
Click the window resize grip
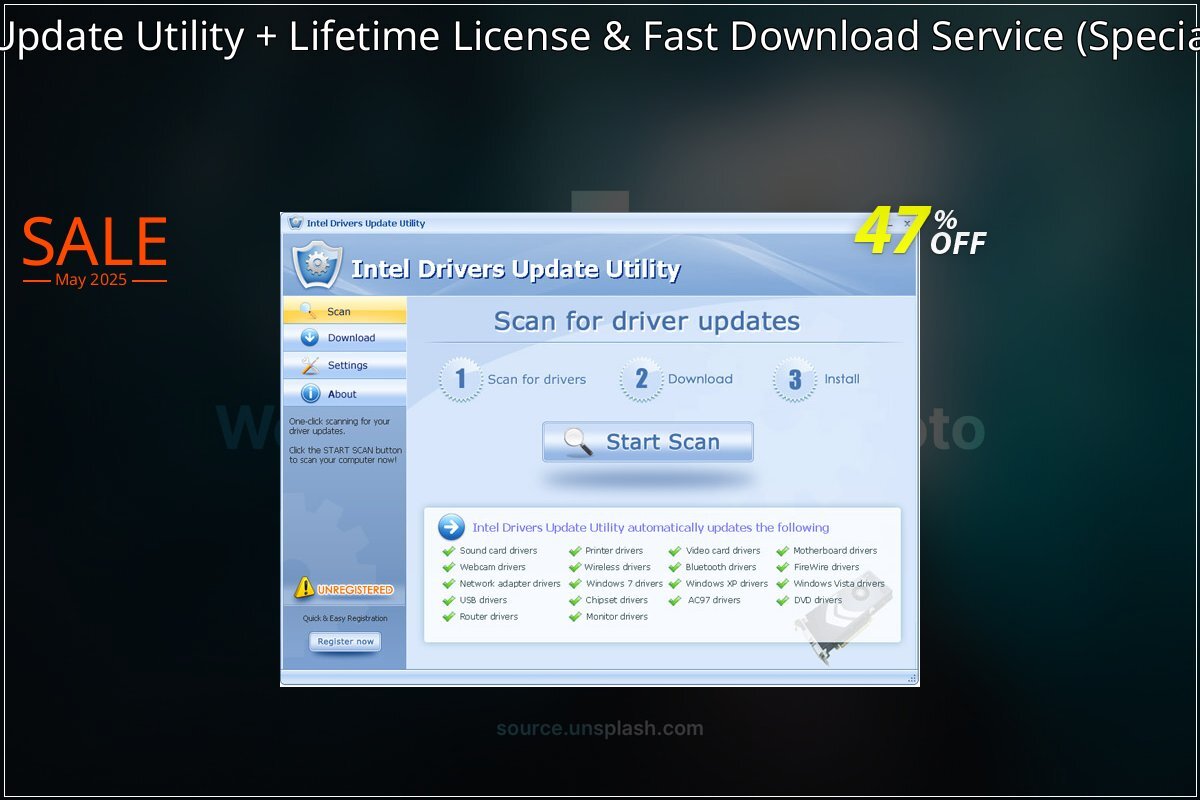pyautogui.click(x=912, y=678)
